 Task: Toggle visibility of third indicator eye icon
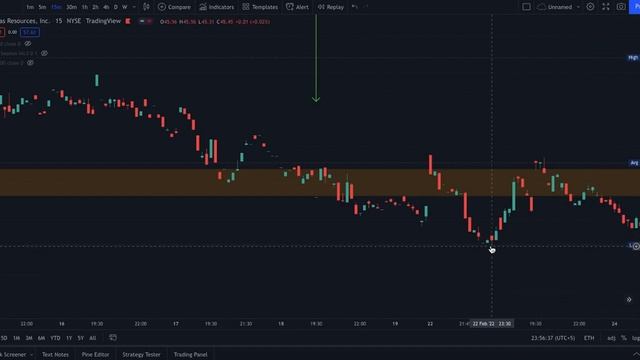[x=30, y=63]
